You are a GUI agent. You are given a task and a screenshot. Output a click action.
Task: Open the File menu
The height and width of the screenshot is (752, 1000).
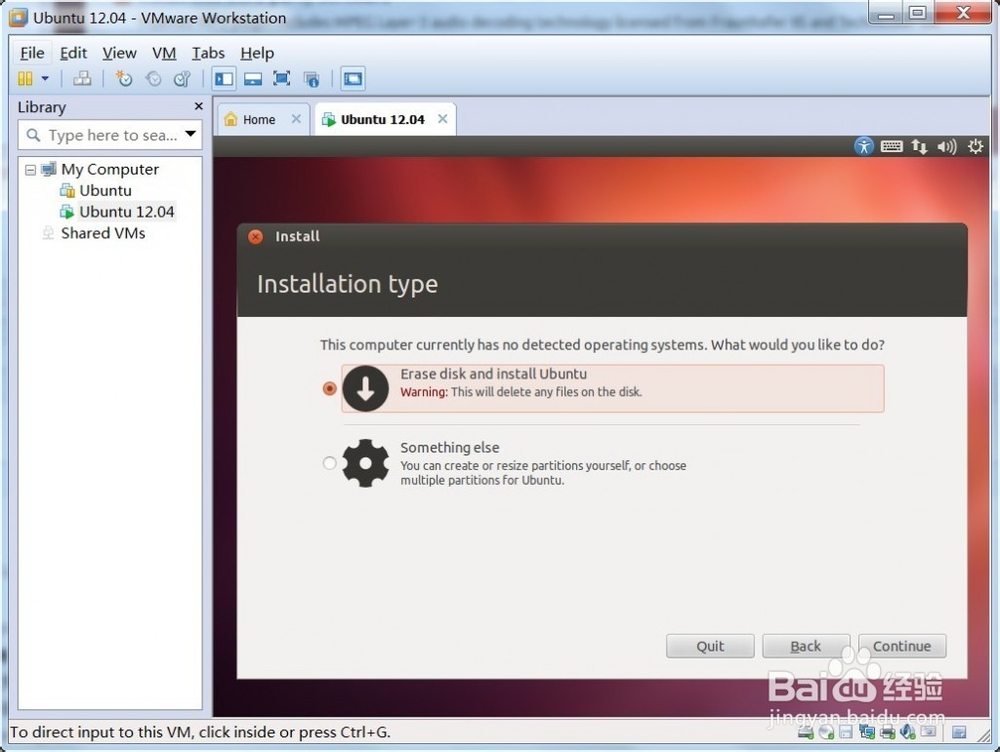[32, 53]
